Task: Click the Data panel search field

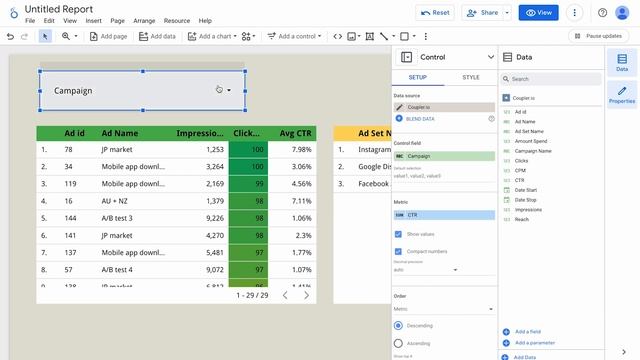Action: click(x=551, y=79)
